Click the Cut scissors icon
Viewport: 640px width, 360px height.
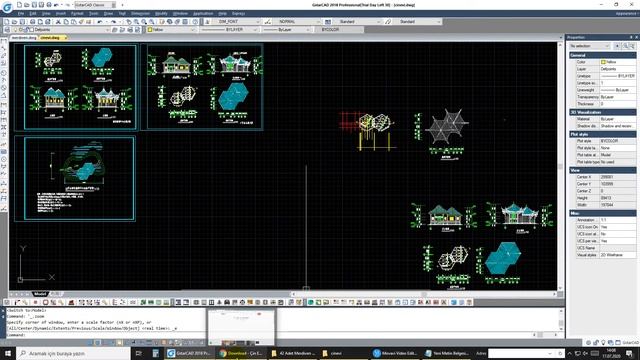click(58, 22)
